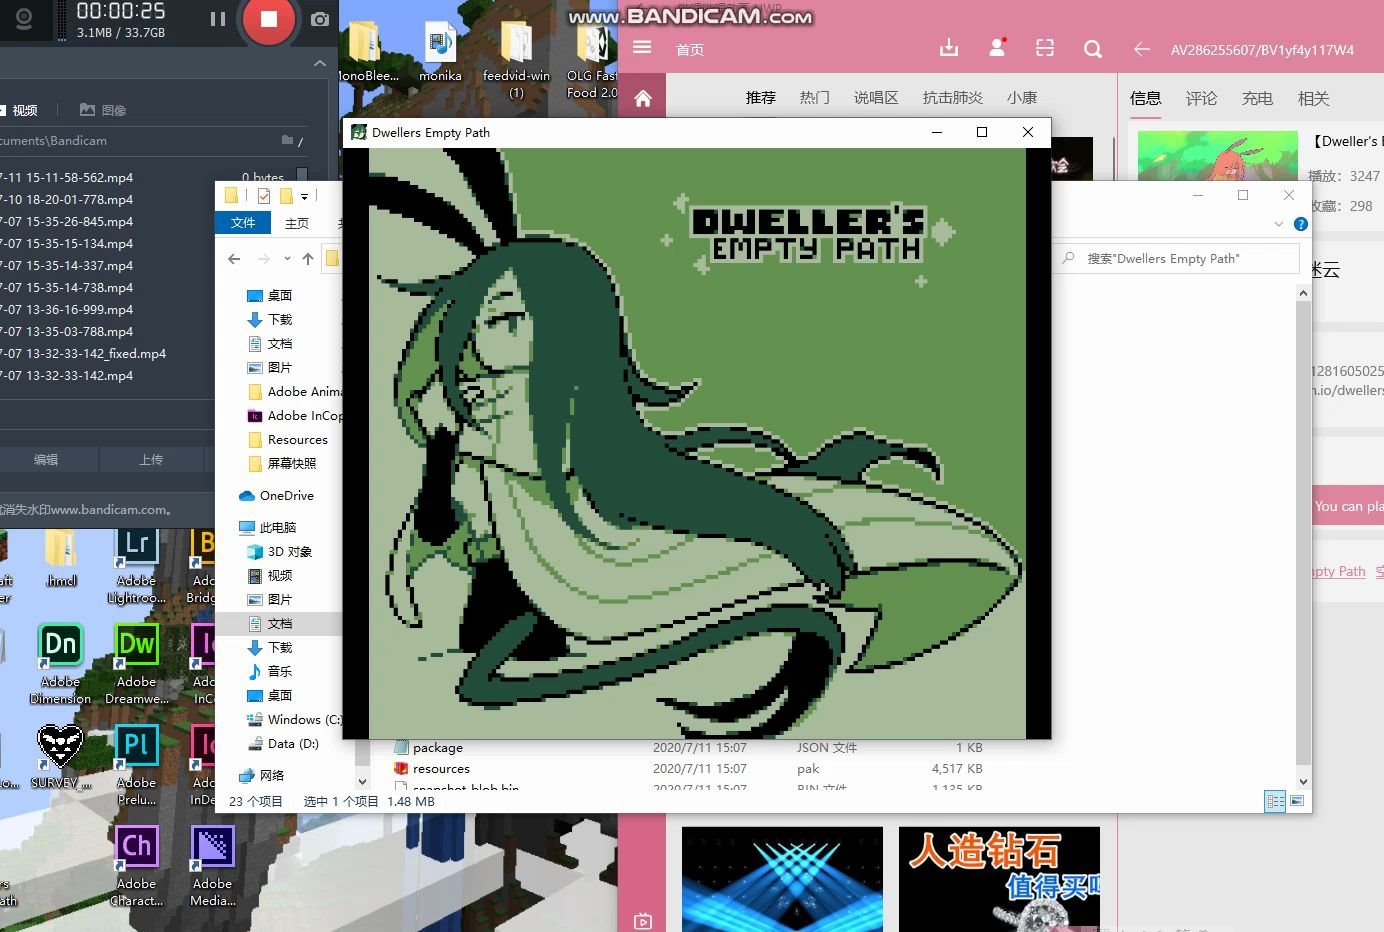Click Explorer search Dwellers Empty Path field

(1176, 259)
